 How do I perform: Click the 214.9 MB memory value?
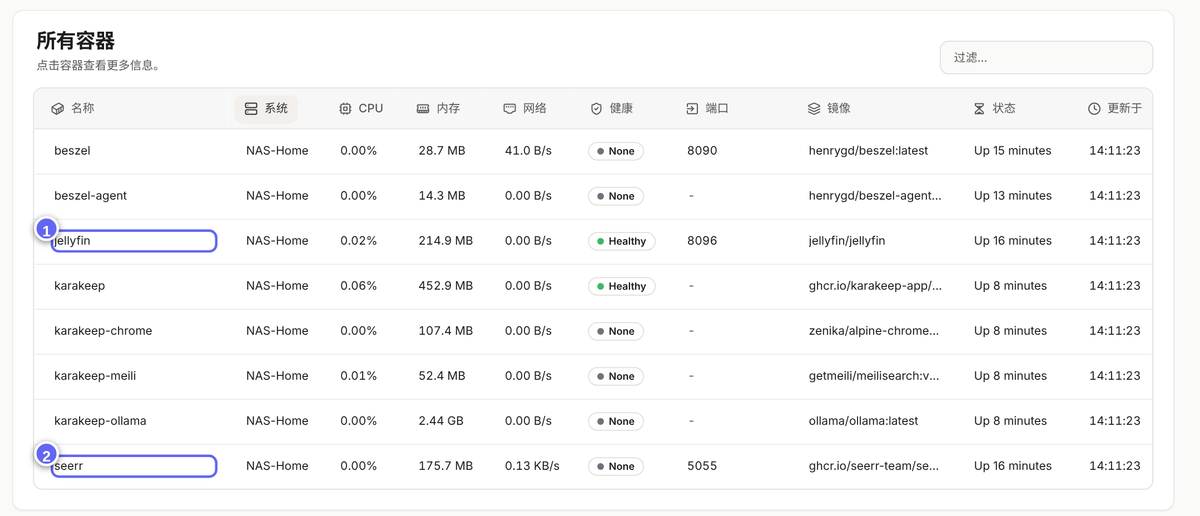point(445,241)
